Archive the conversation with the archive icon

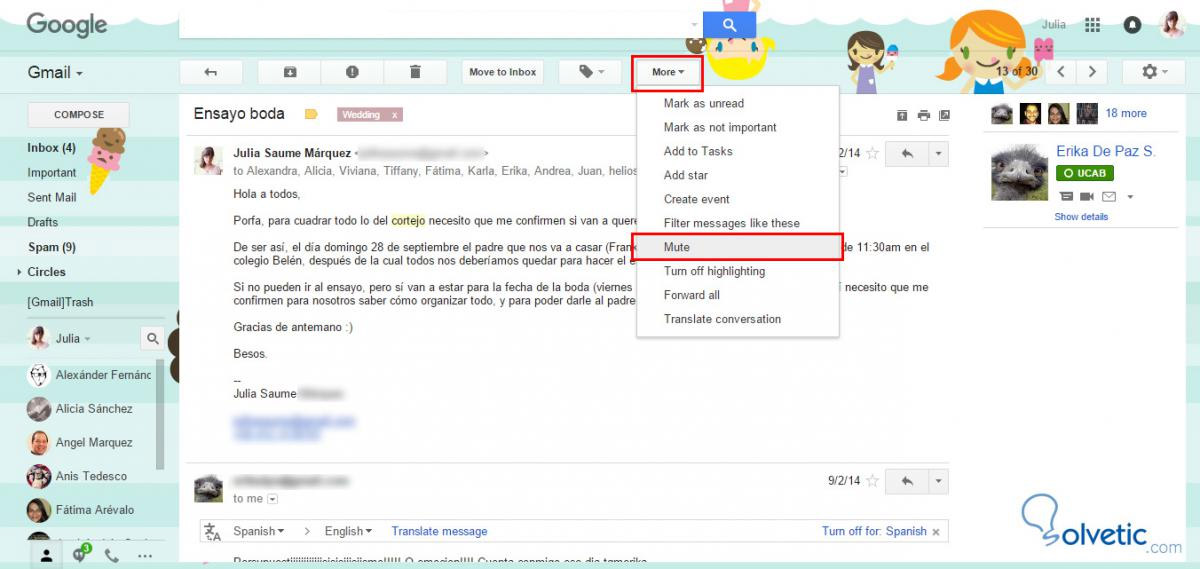[290, 72]
